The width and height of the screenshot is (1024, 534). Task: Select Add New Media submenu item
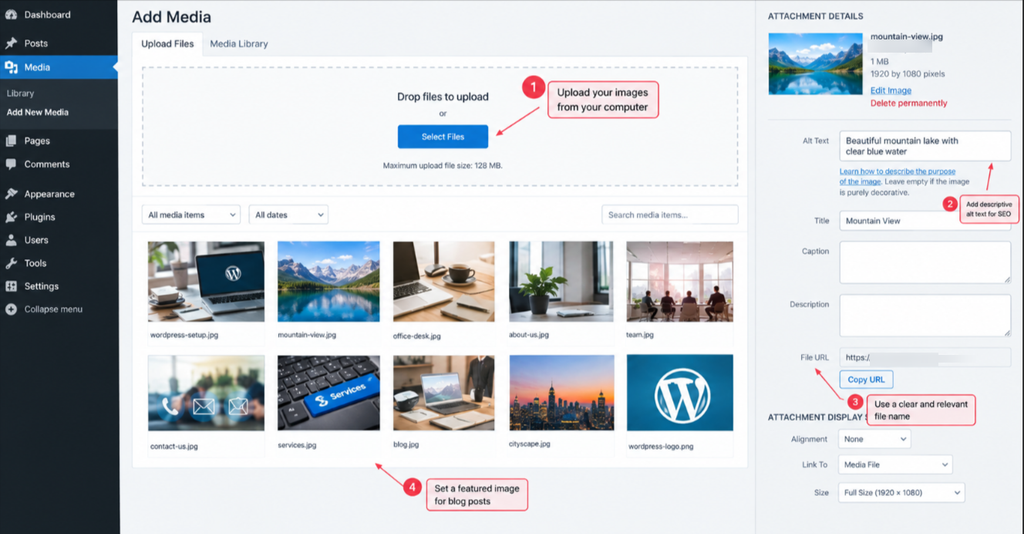pyautogui.click(x=37, y=112)
